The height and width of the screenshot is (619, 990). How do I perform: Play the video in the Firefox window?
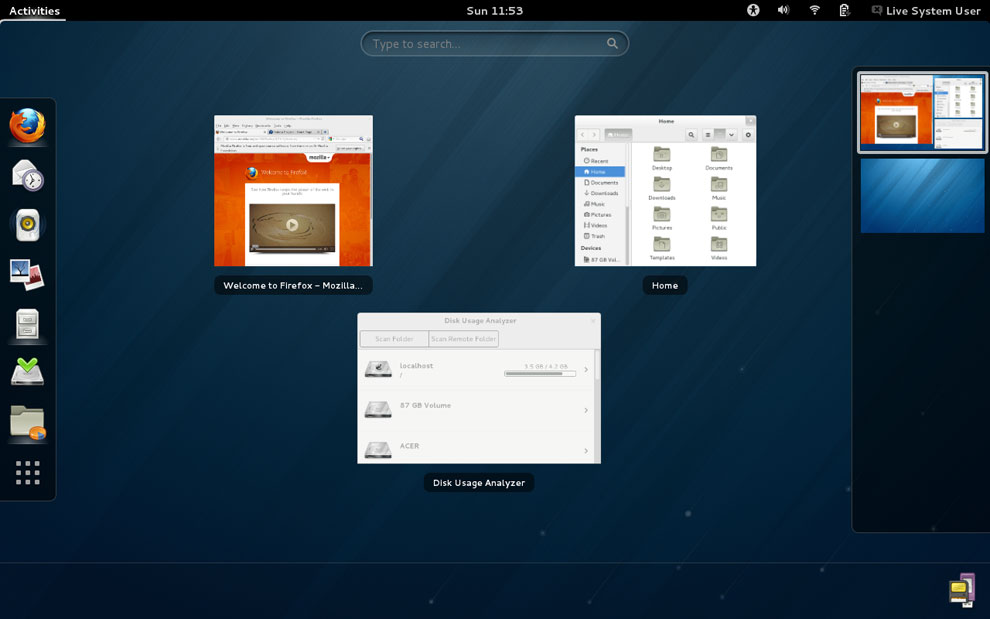pos(292,225)
